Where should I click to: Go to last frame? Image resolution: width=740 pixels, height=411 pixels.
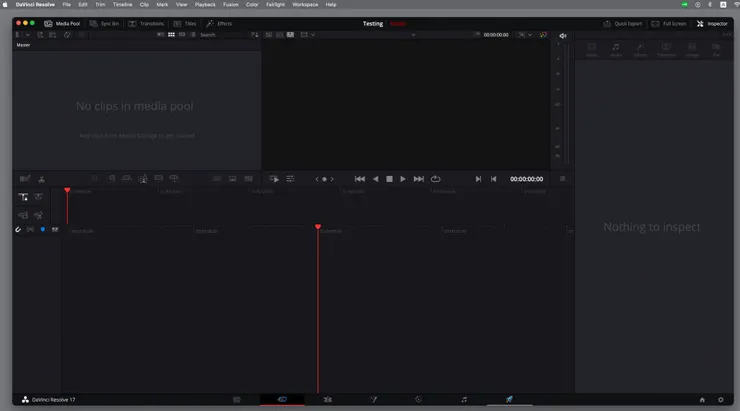point(419,179)
